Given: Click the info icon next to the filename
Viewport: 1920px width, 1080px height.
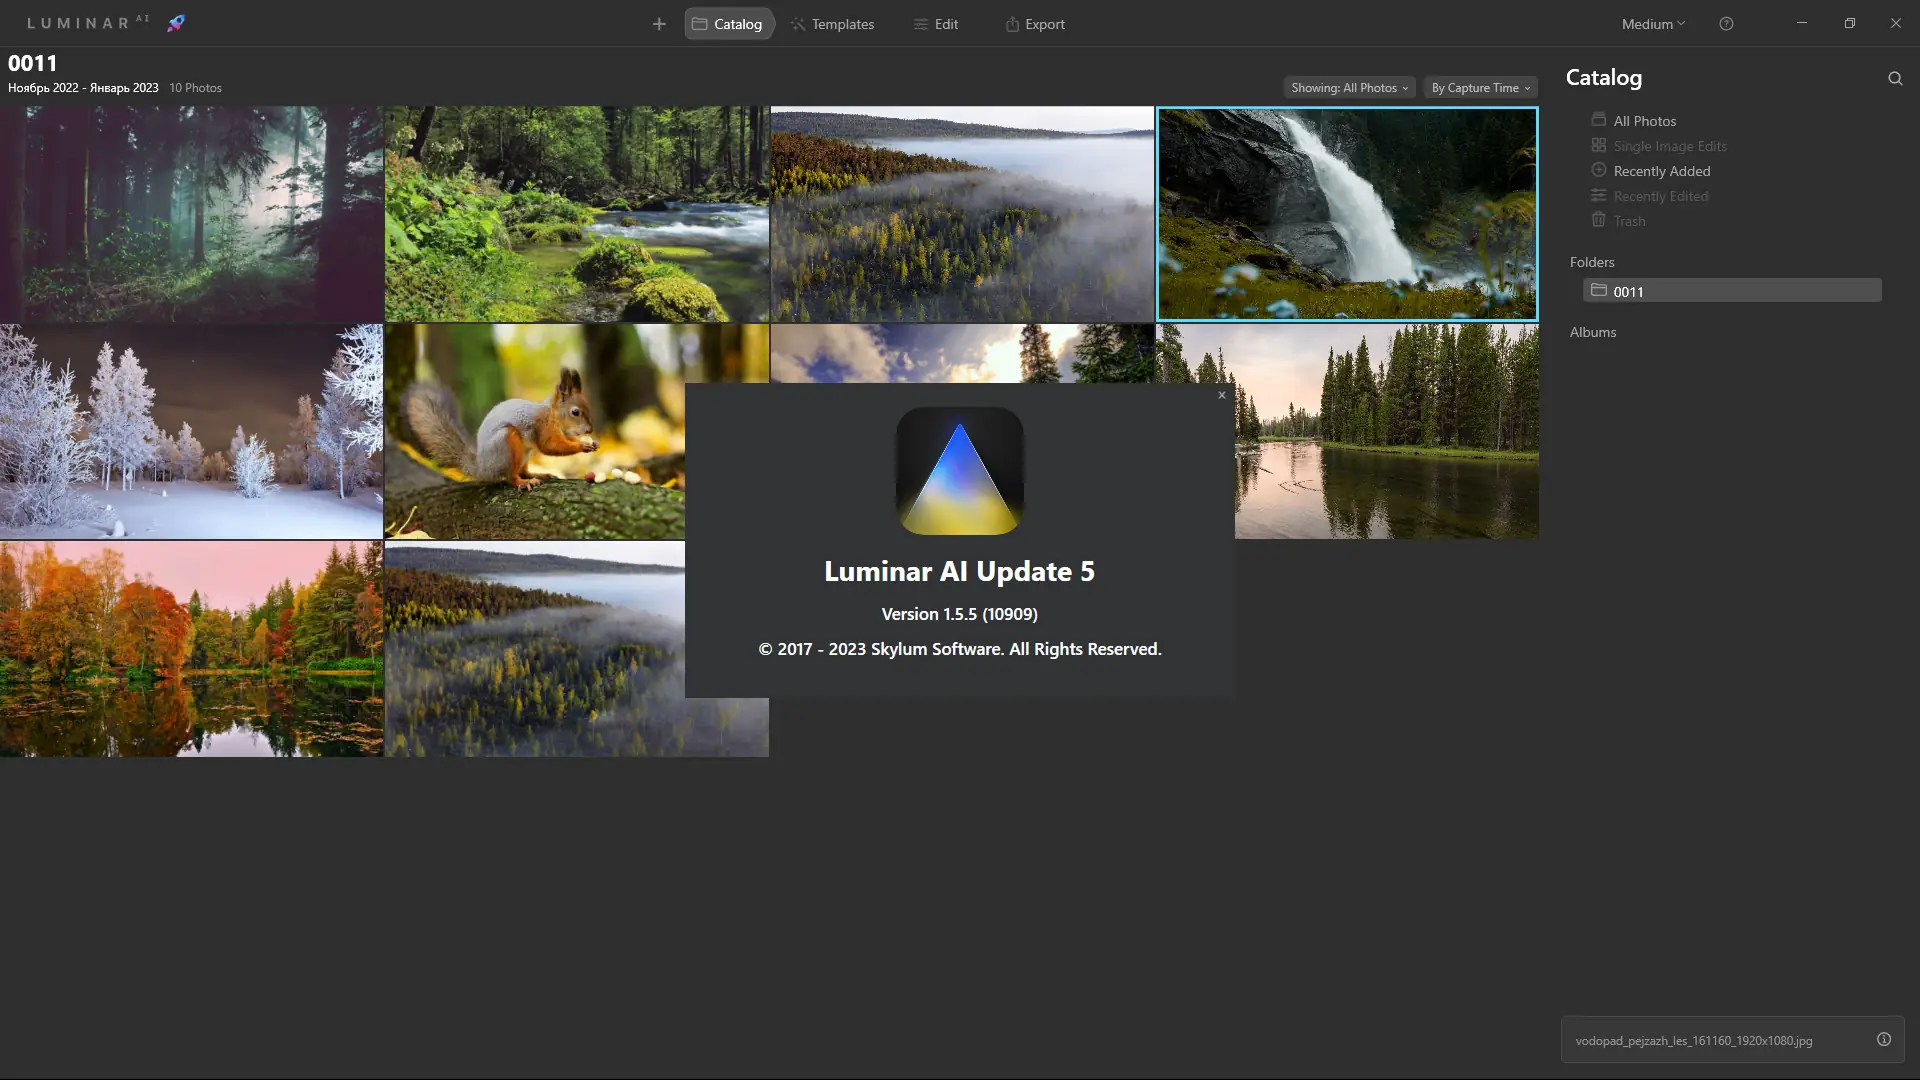Looking at the screenshot, I should point(1884,1040).
